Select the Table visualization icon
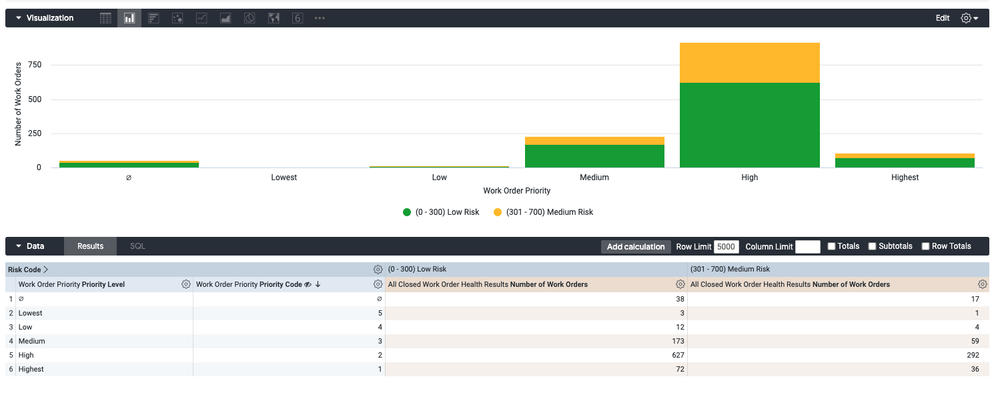The height and width of the screenshot is (395, 998). (x=106, y=18)
